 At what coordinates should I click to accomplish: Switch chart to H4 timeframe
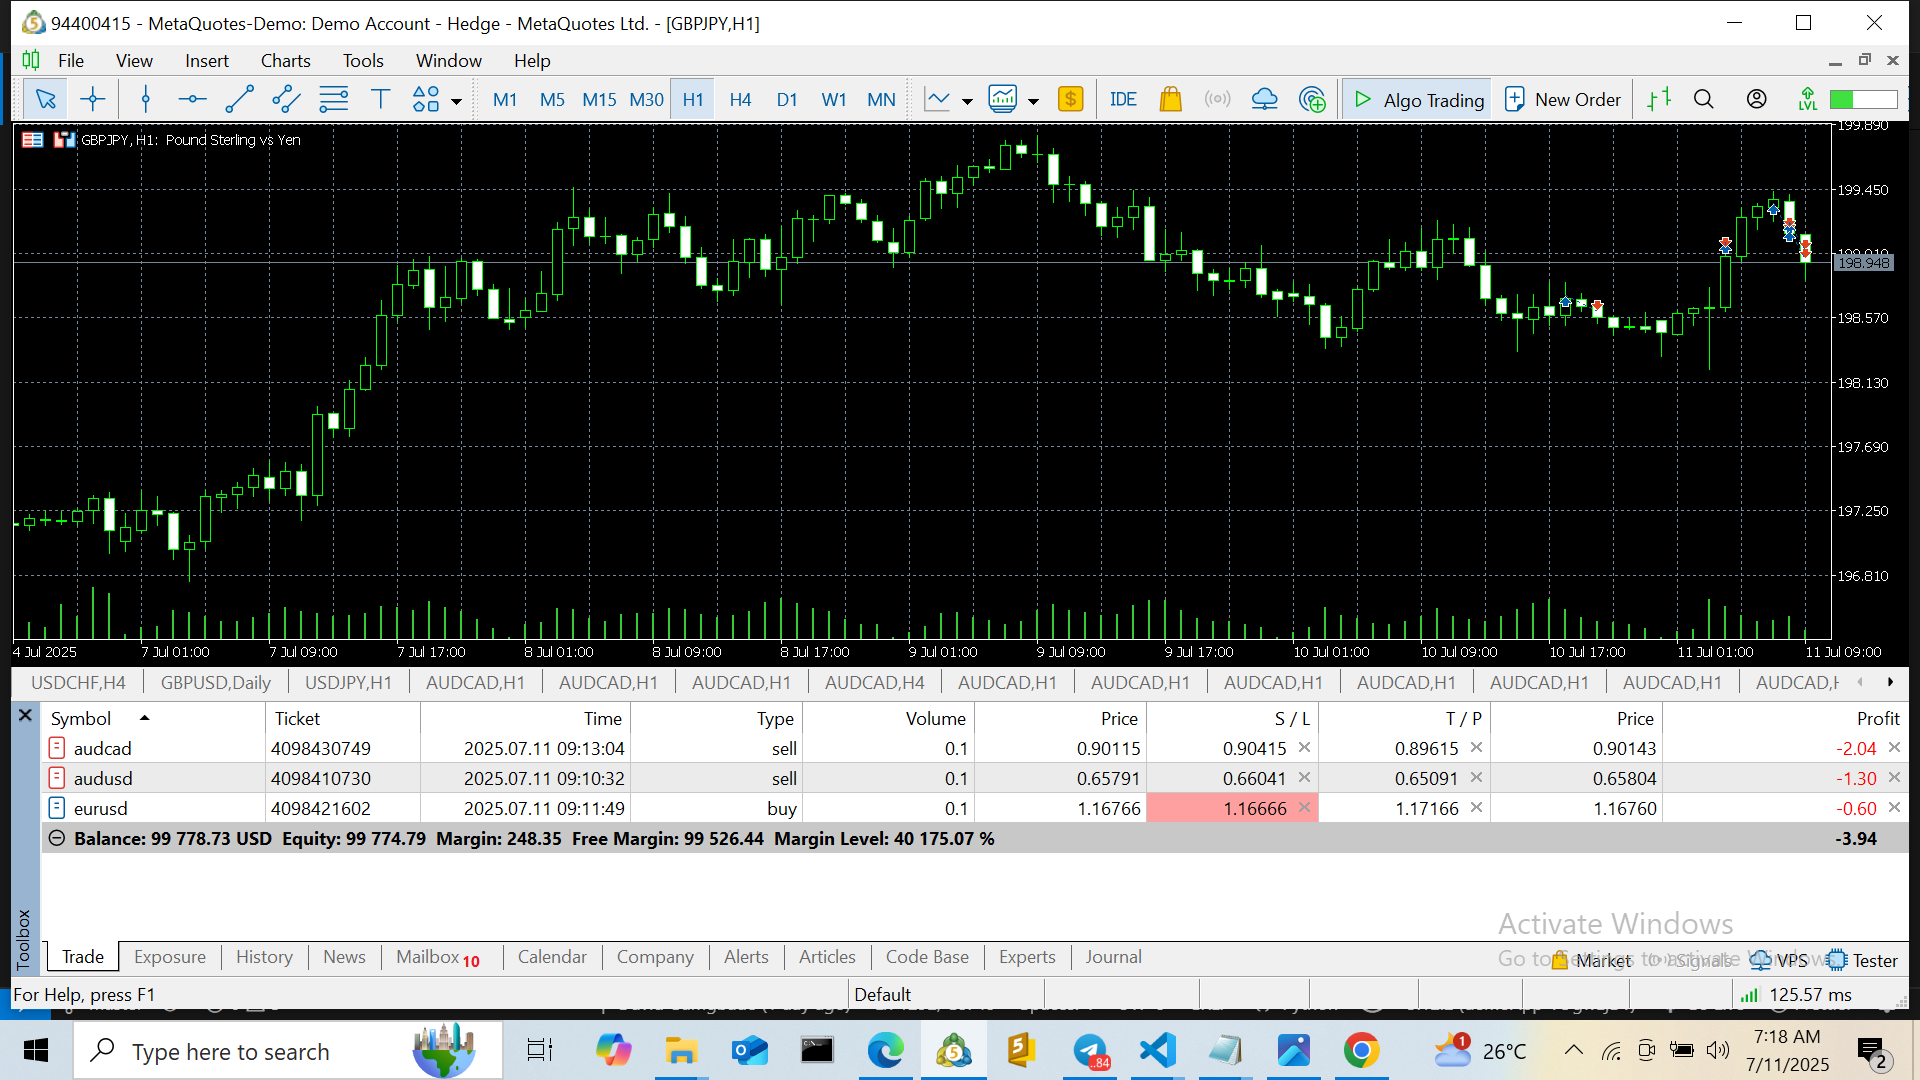[x=740, y=100]
